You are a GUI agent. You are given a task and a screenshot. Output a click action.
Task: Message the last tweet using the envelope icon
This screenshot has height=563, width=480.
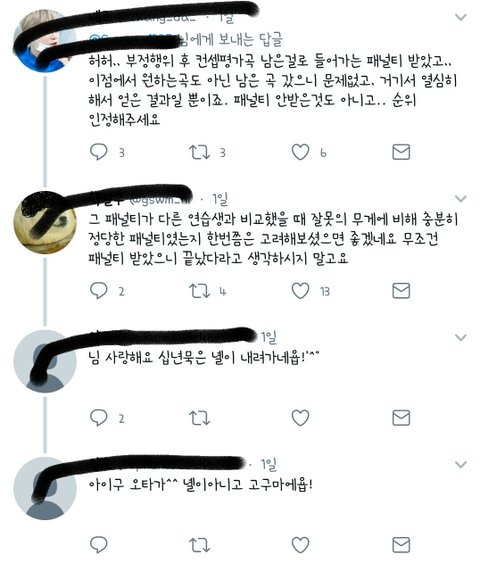(x=401, y=545)
